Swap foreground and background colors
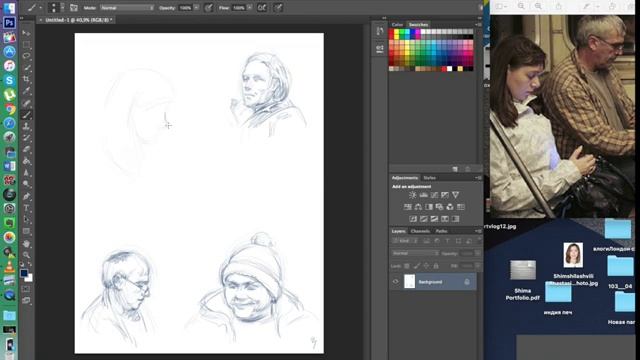This screenshot has width=640, height=360. coord(30,264)
